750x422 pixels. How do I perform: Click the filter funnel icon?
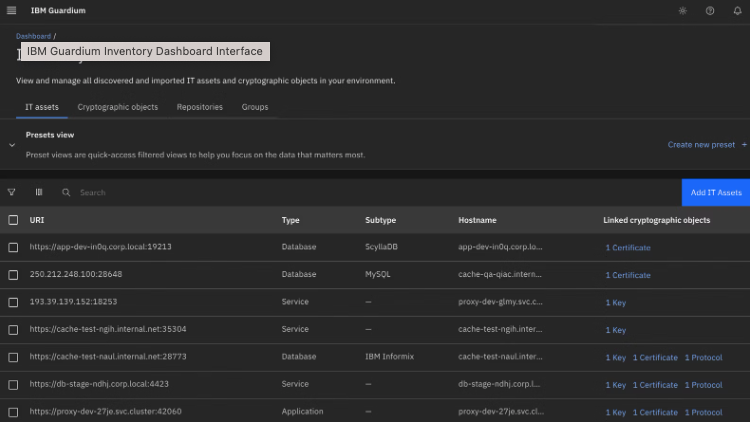click(12, 192)
